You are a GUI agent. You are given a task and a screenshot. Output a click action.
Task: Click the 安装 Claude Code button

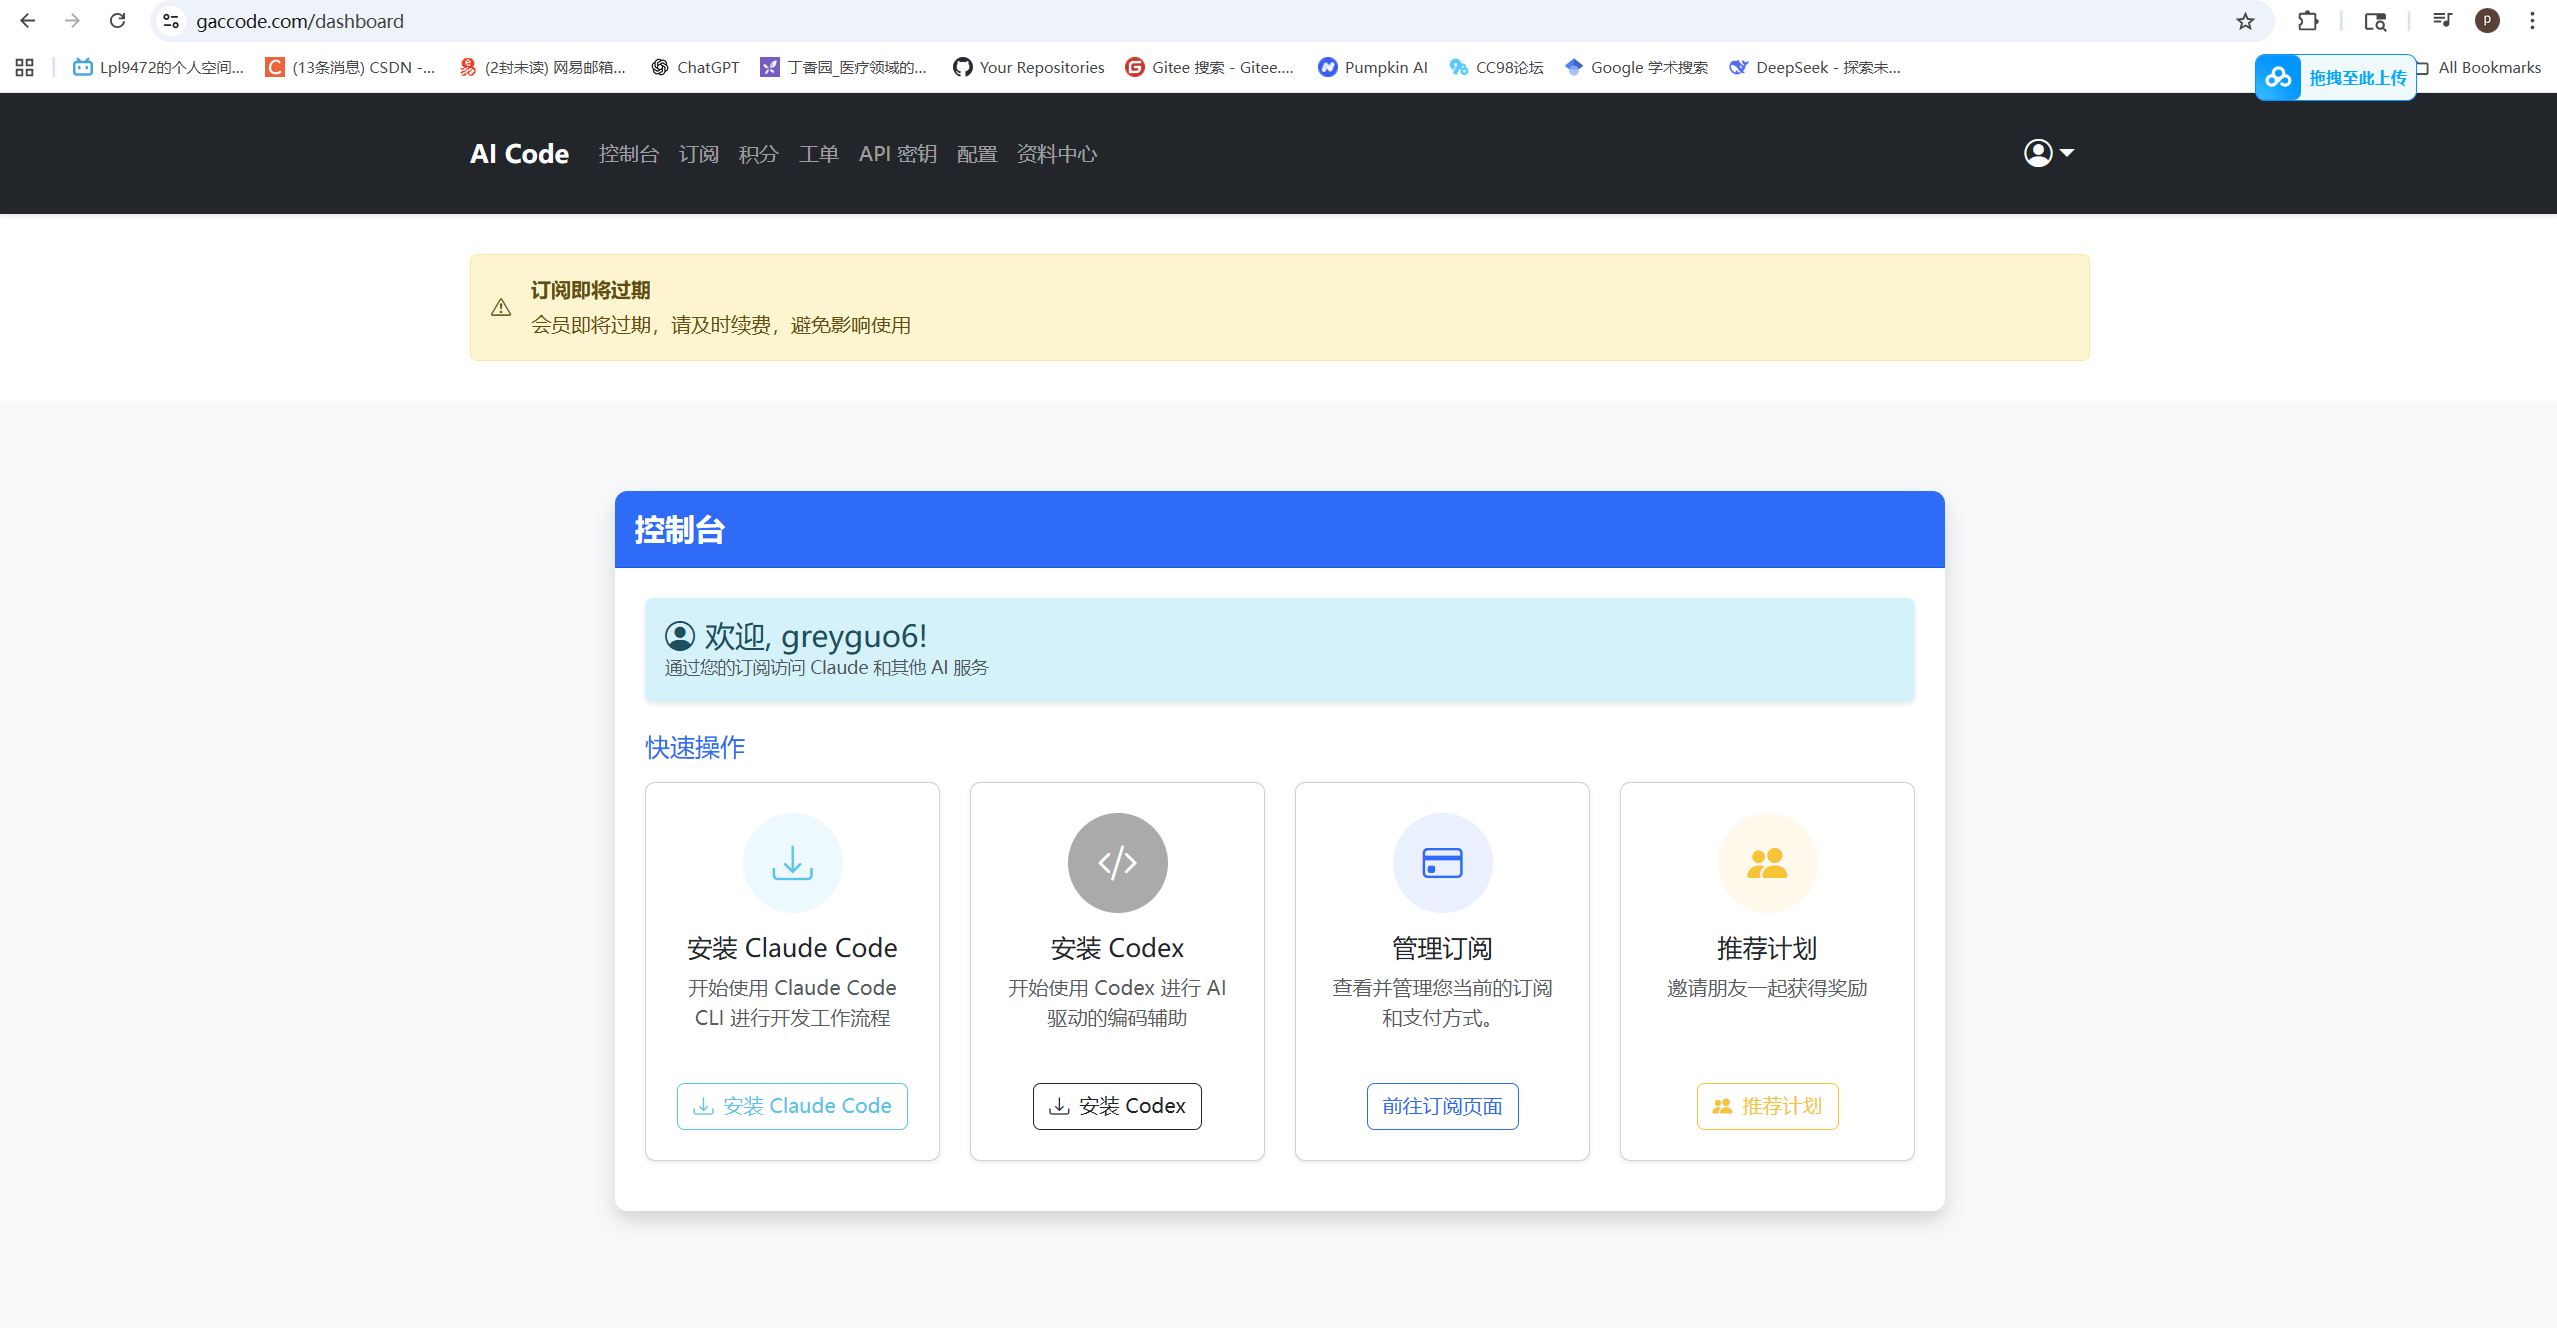click(791, 1105)
